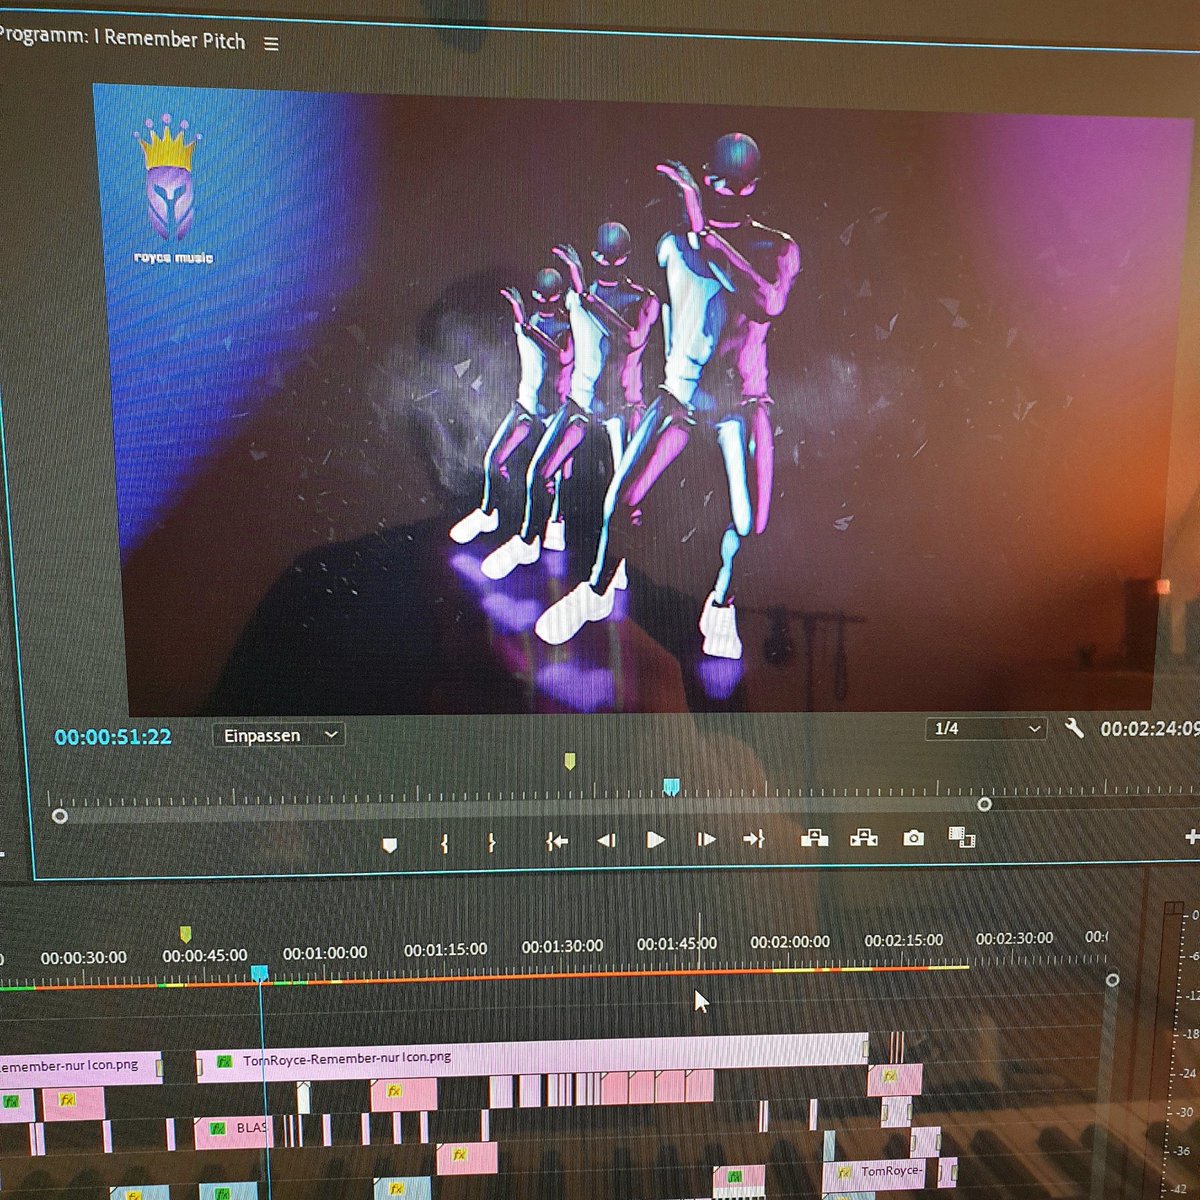Click the marker on the monitor time ruler

[570, 762]
